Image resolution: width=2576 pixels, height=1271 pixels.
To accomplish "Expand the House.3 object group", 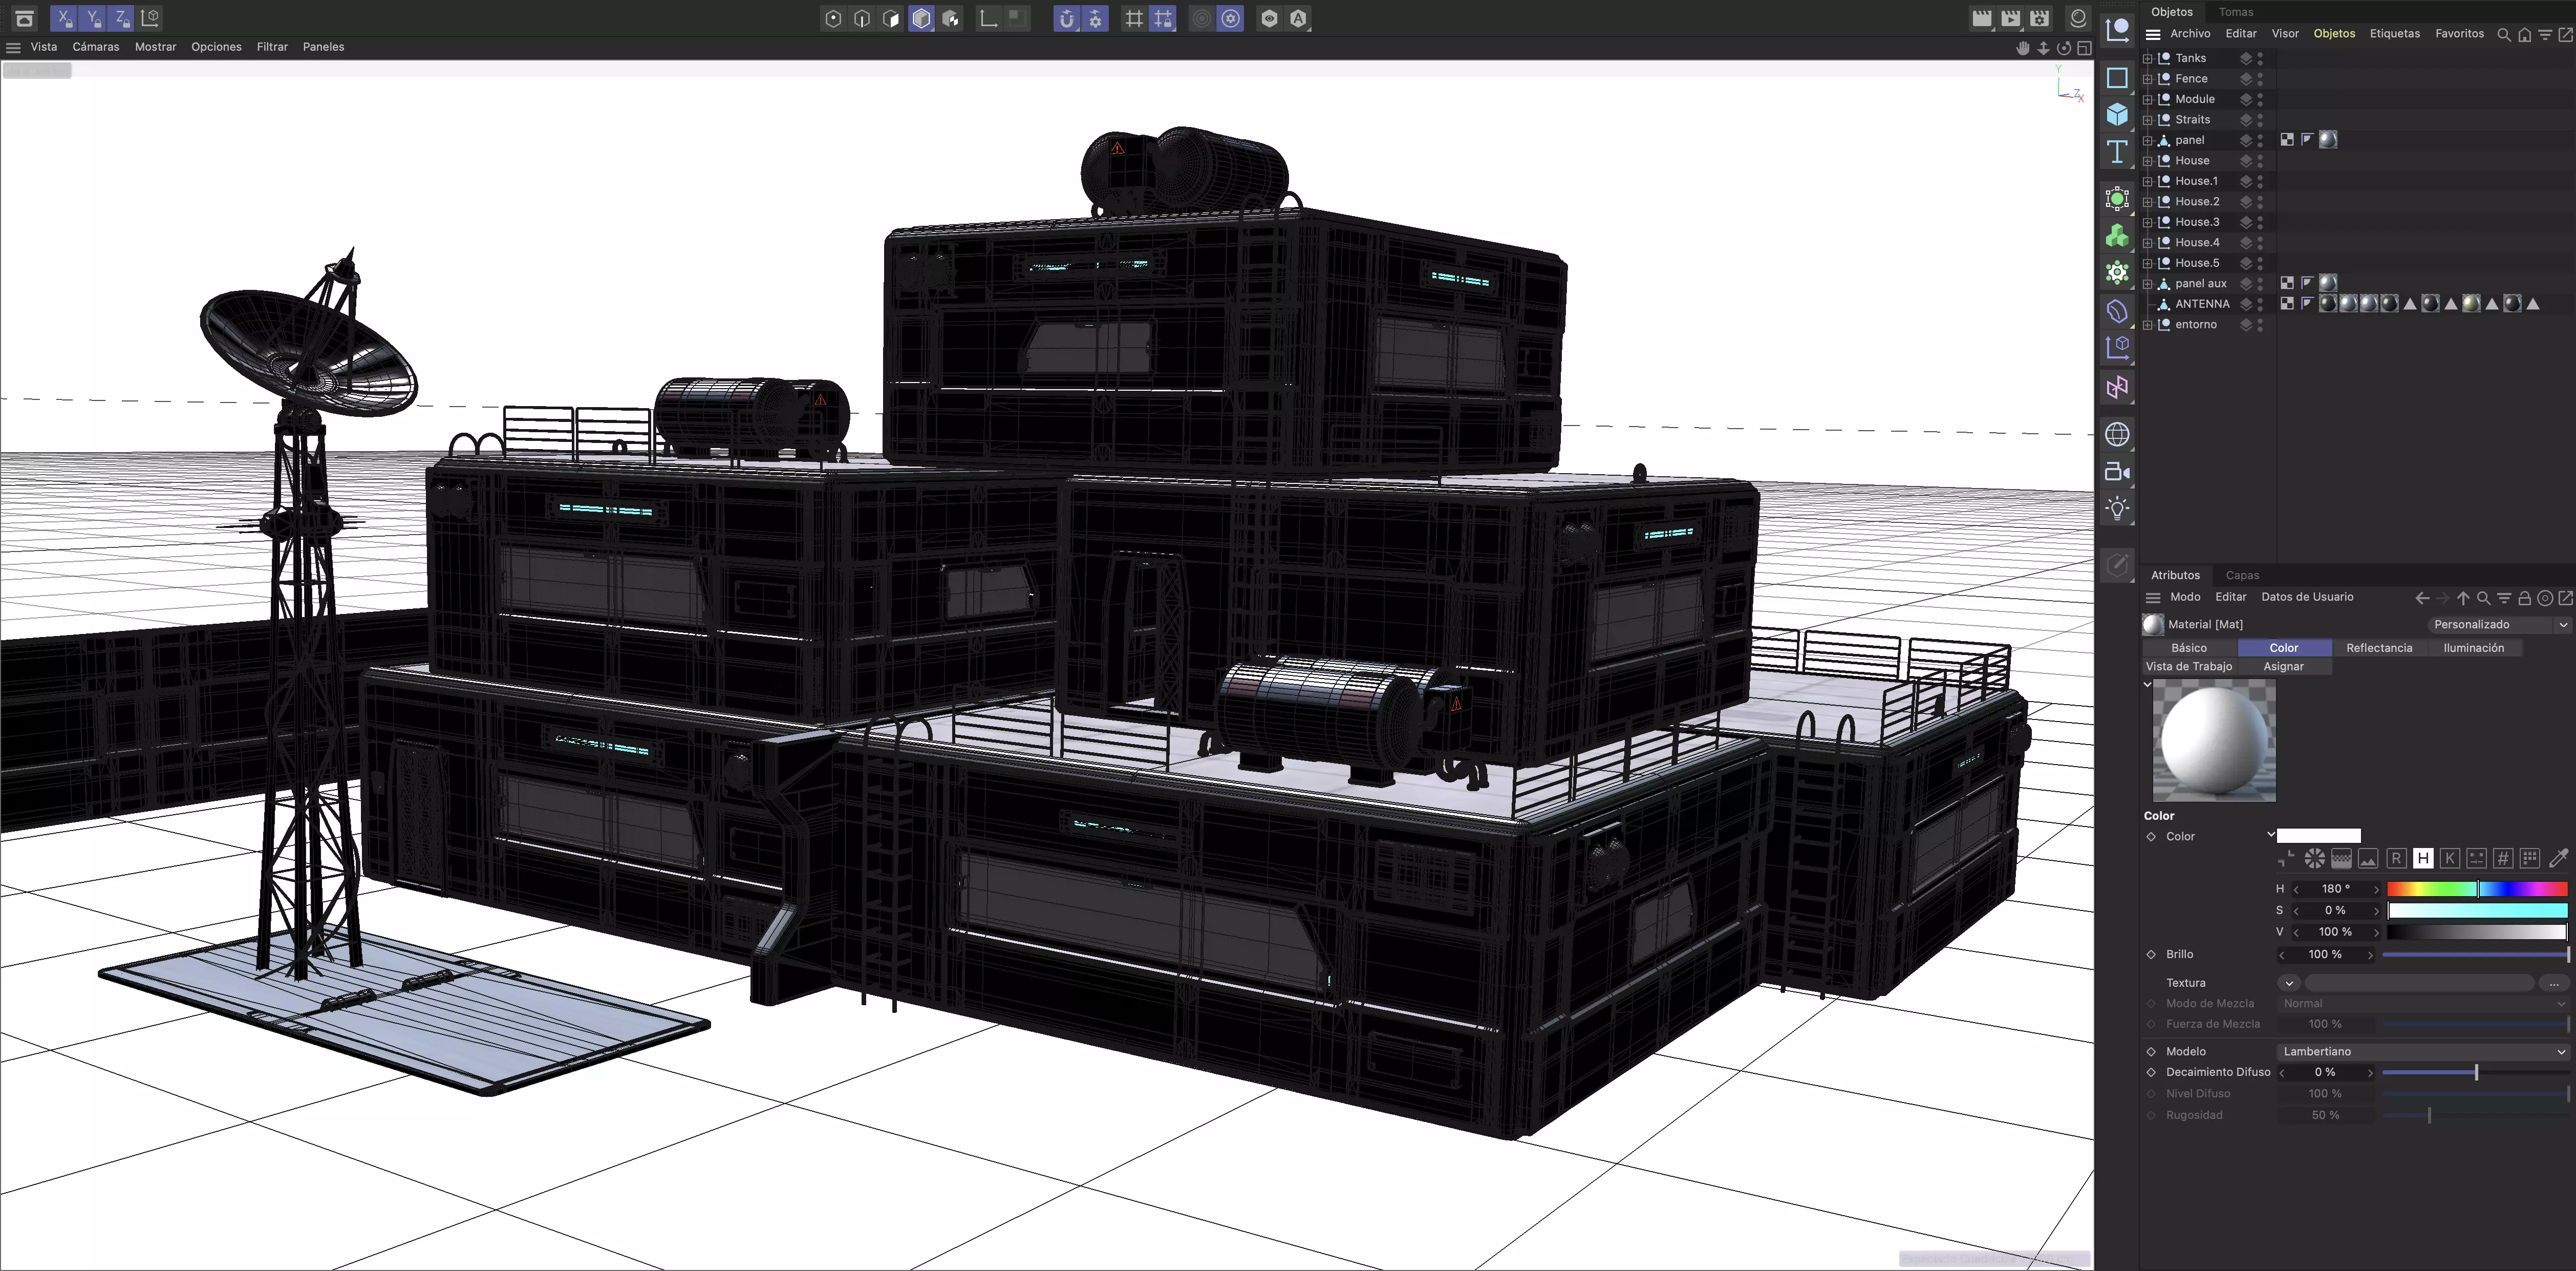I will (2147, 222).
